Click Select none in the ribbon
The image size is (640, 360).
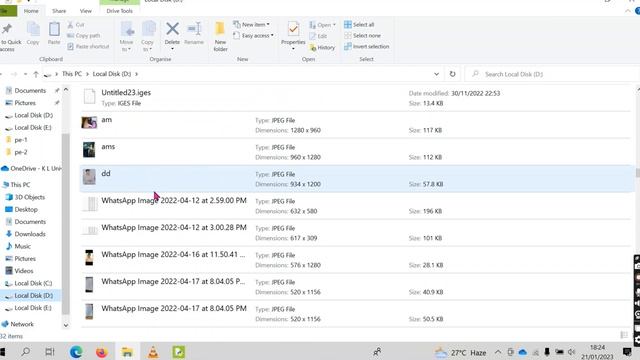362,36
